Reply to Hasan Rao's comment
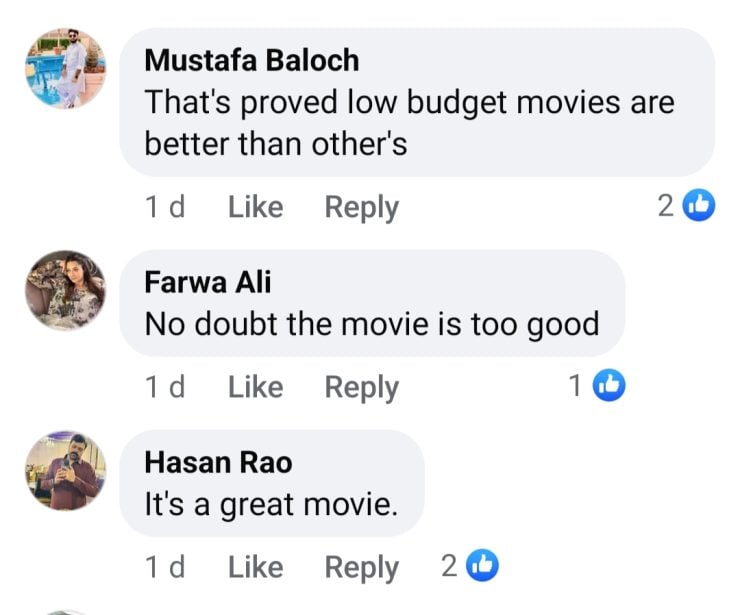Image resolution: width=740 pixels, height=615 pixels. 361,567
